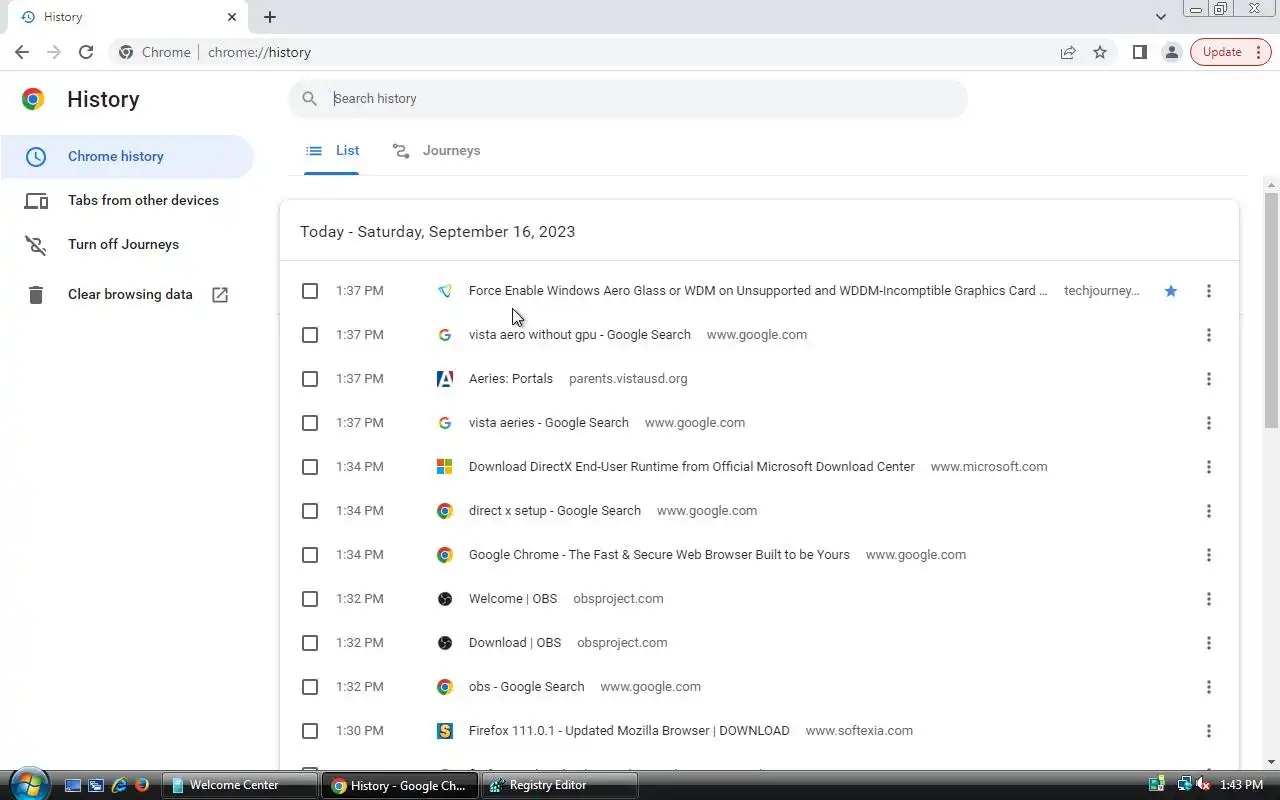
Task: Select checkbox for vista aeries Google Search
Action: (x=310, y=423)
